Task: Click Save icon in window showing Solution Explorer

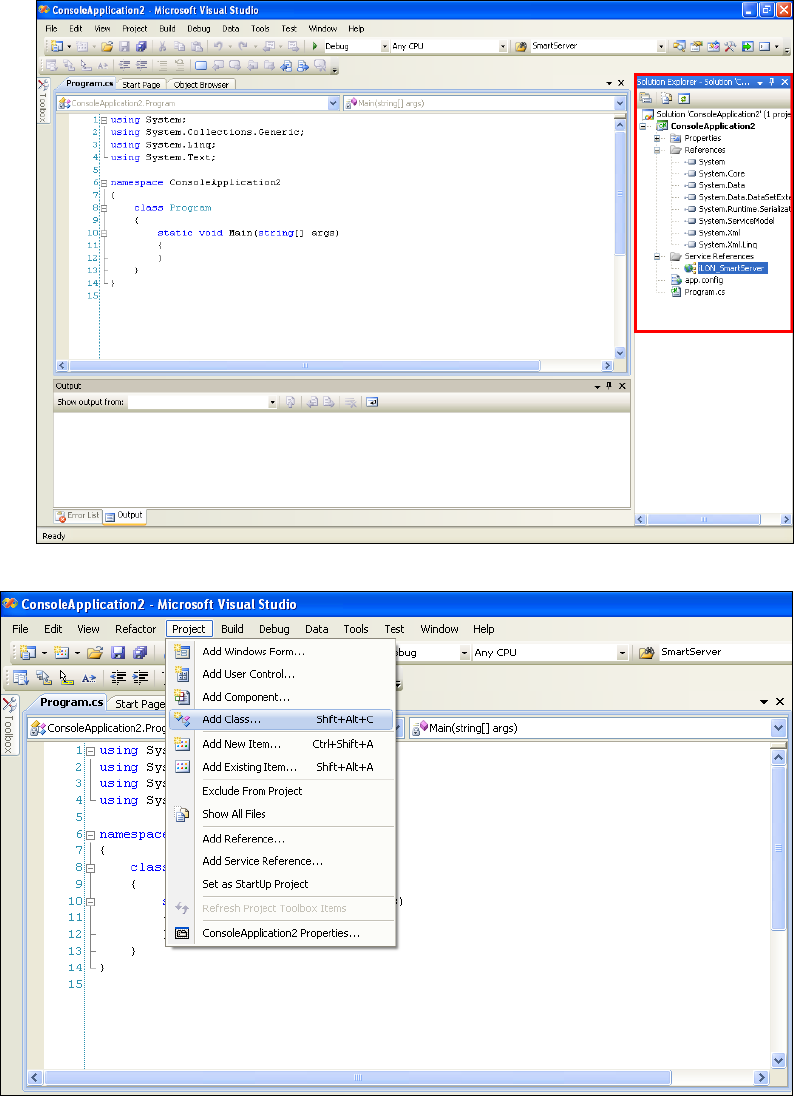Action: tap(124, 46)
